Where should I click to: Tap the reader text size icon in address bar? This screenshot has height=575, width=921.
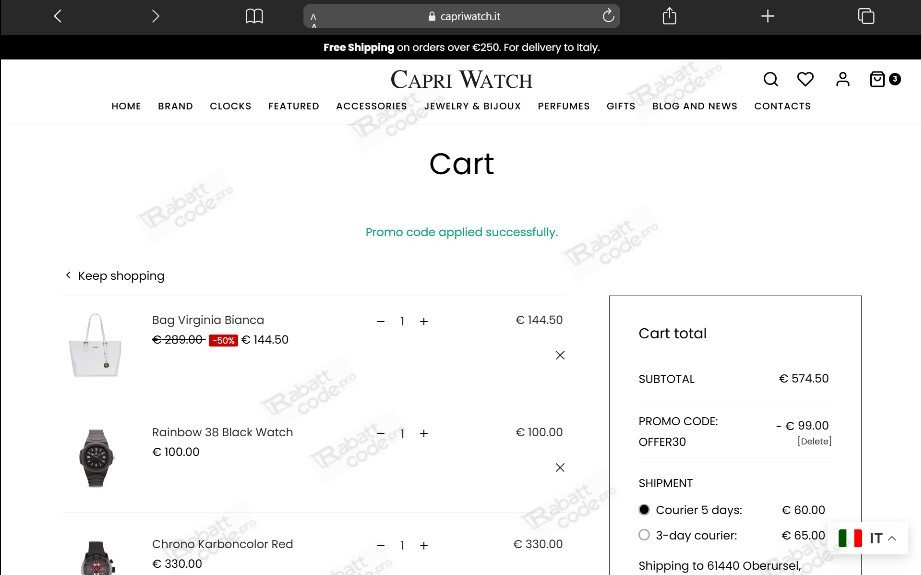click(314, 19)
